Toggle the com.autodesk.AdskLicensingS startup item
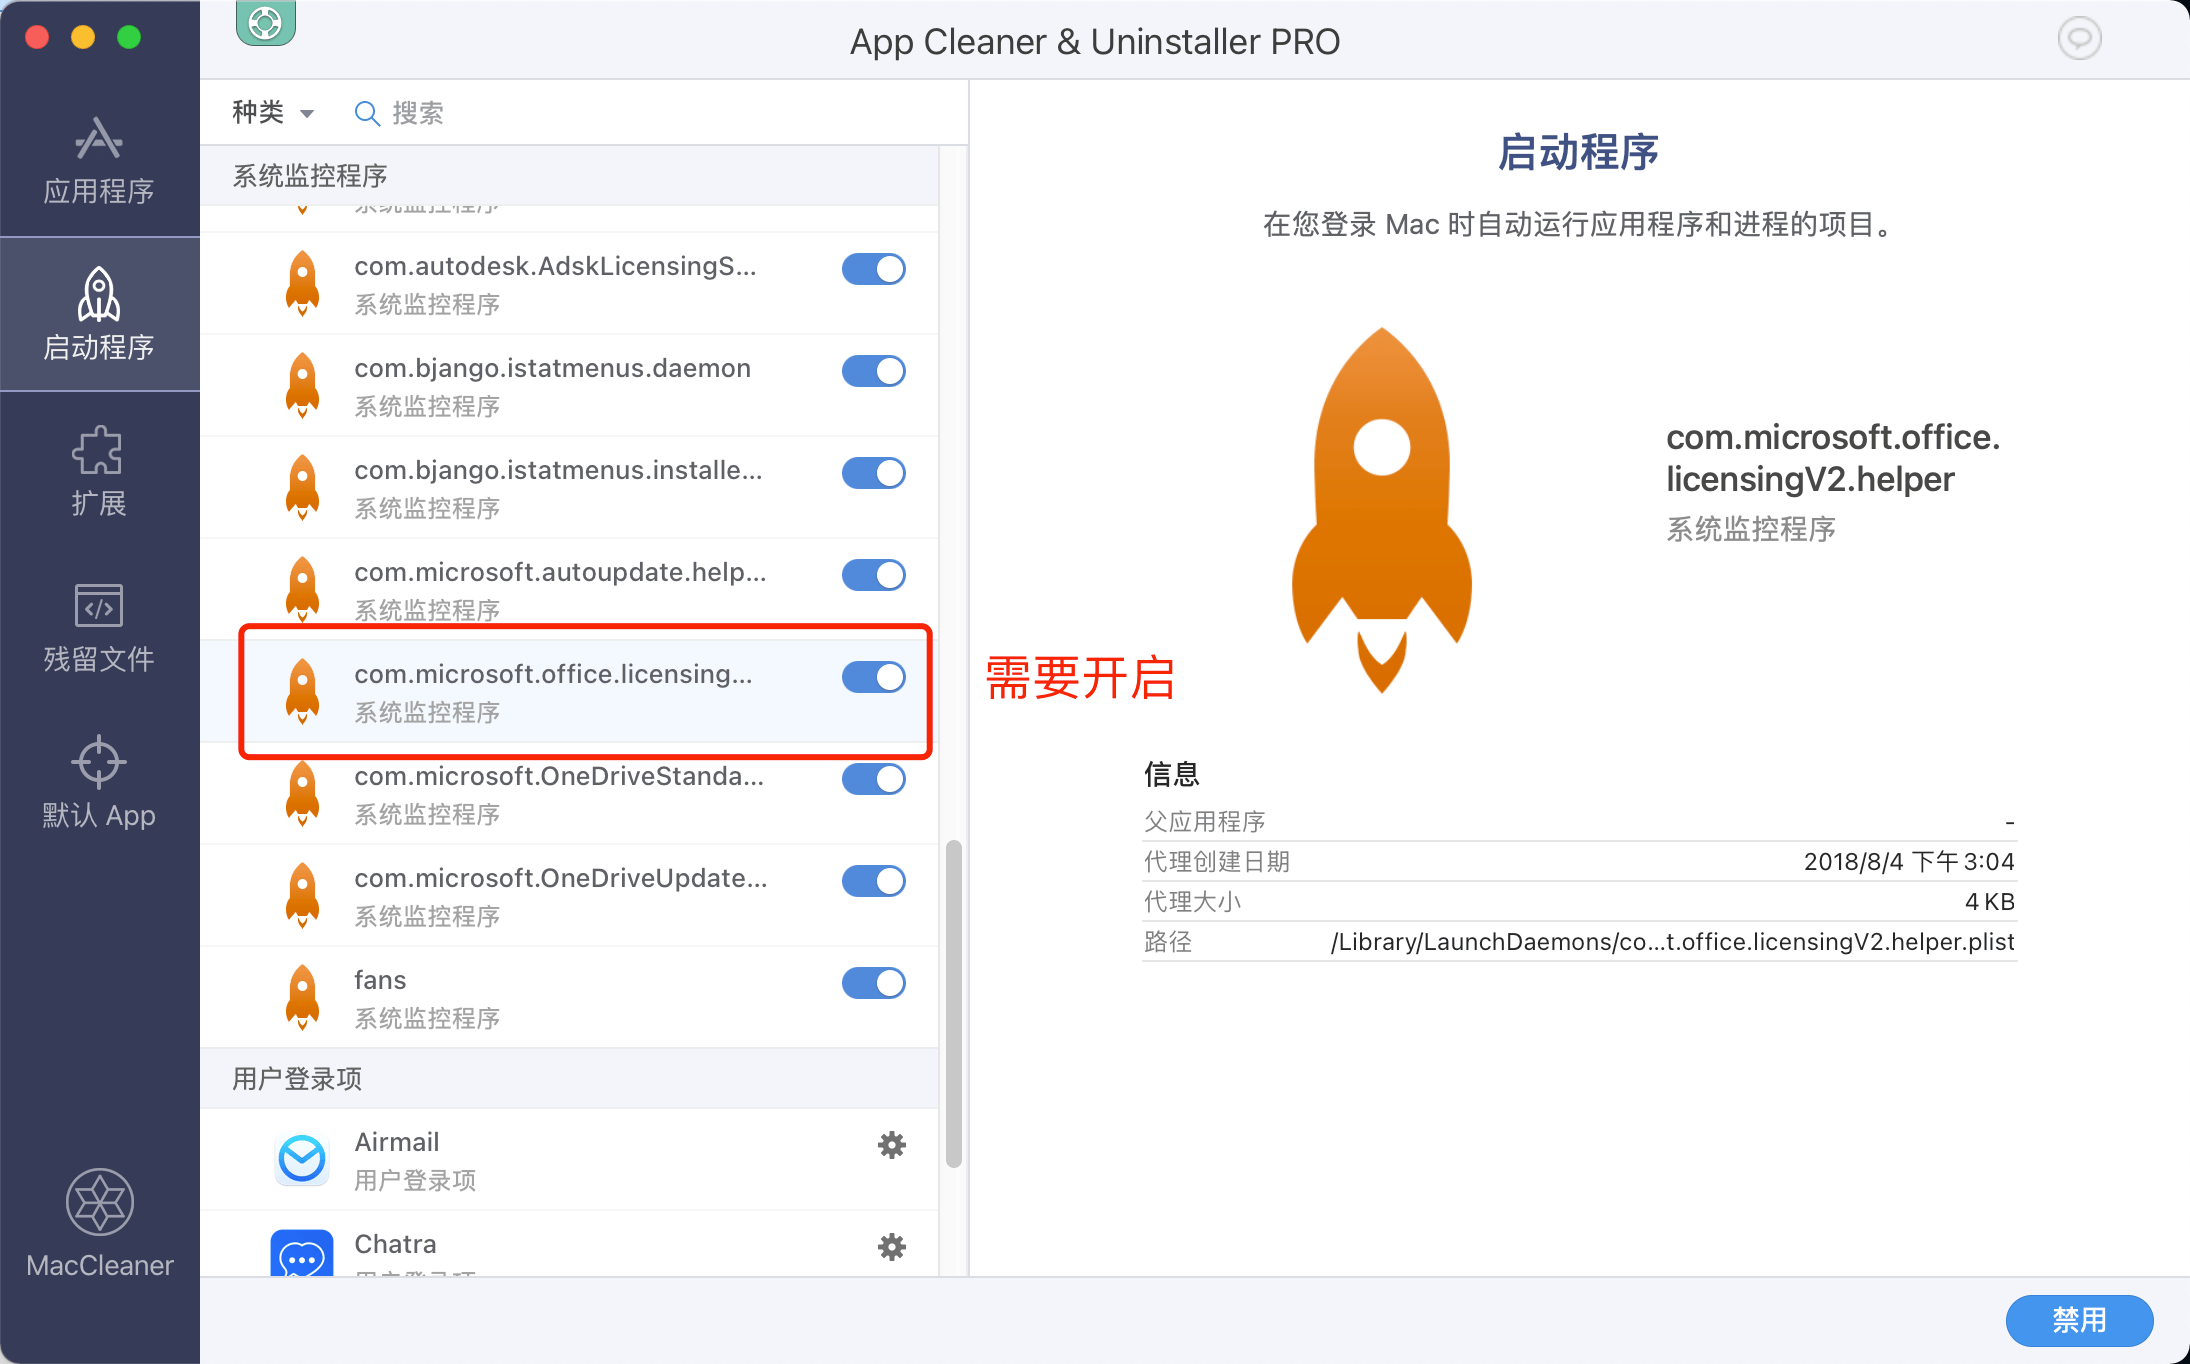 tap(873, 269)
